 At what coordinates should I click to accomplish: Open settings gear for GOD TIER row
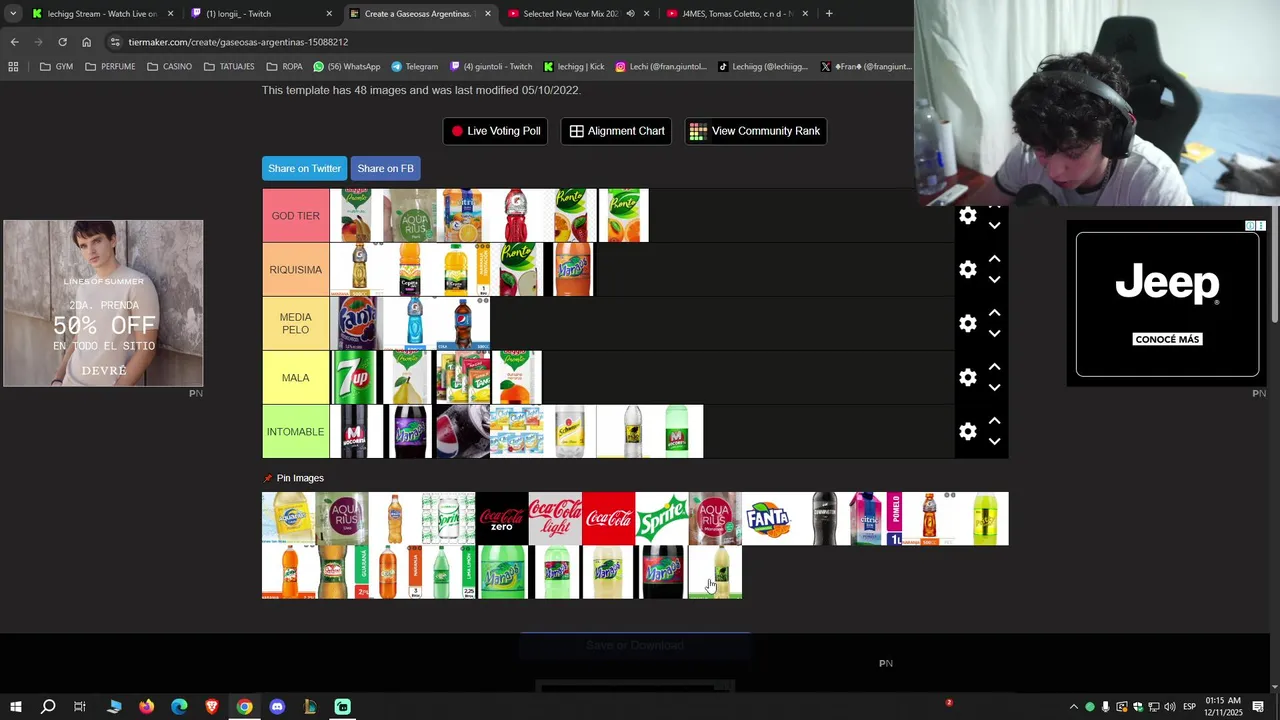click(968, 216)
